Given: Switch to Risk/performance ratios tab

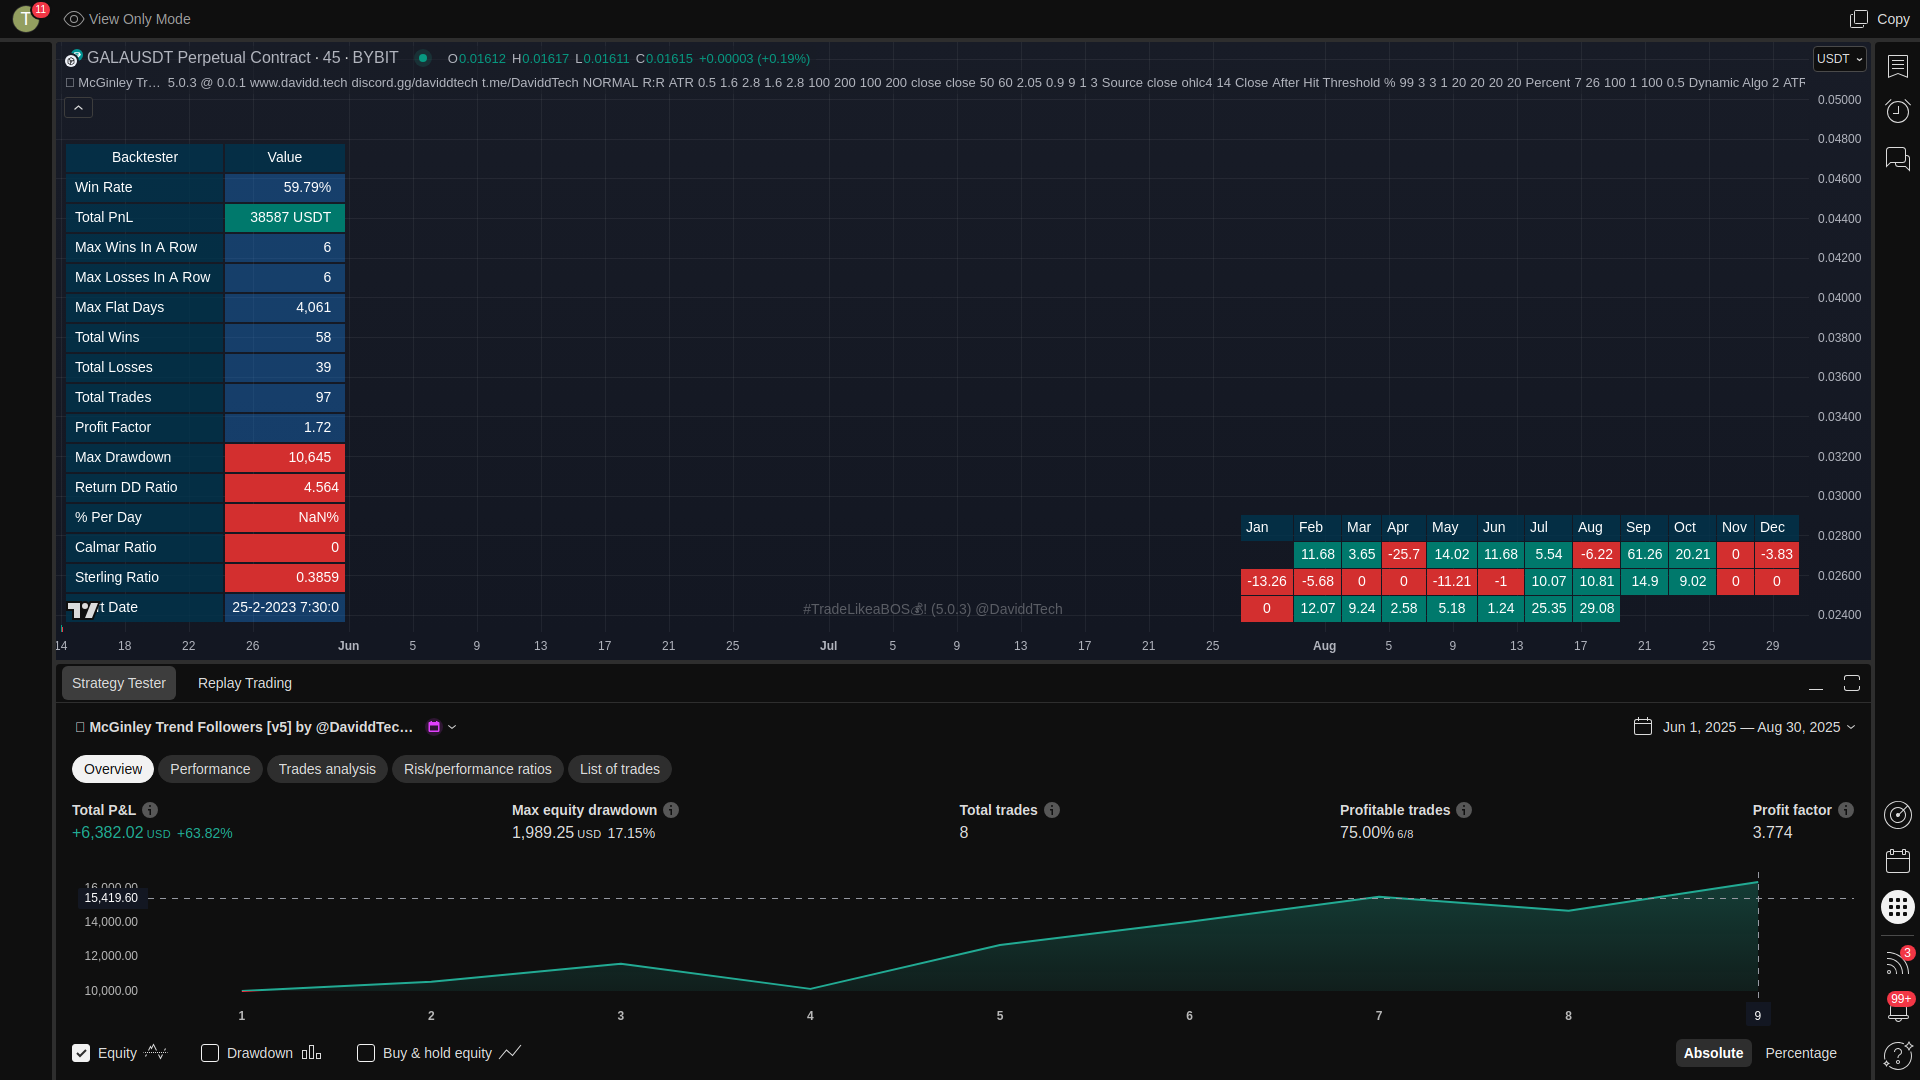Looking at the screenshot, I should click(478, 769).
